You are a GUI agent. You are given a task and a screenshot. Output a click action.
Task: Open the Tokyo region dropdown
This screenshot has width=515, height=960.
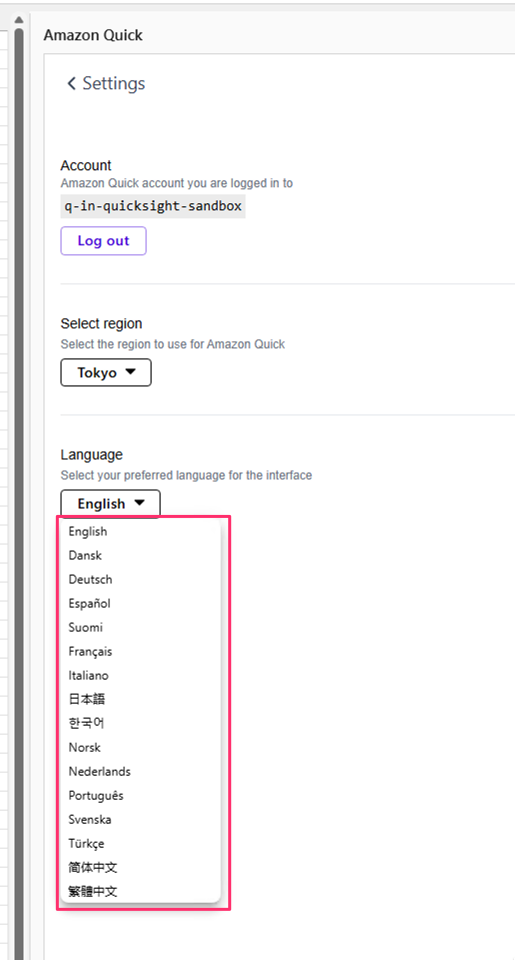point(106,372)
